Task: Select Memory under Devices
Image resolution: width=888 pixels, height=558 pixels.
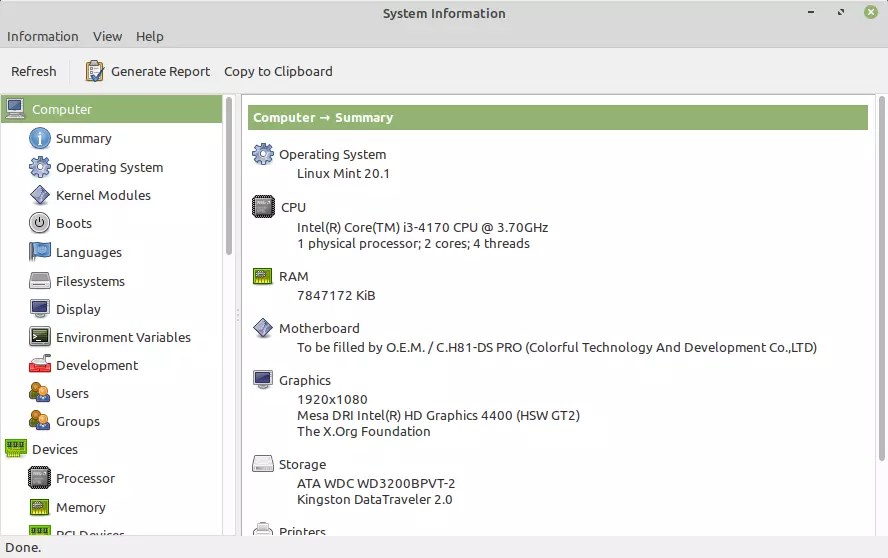Action: point(80,507)
